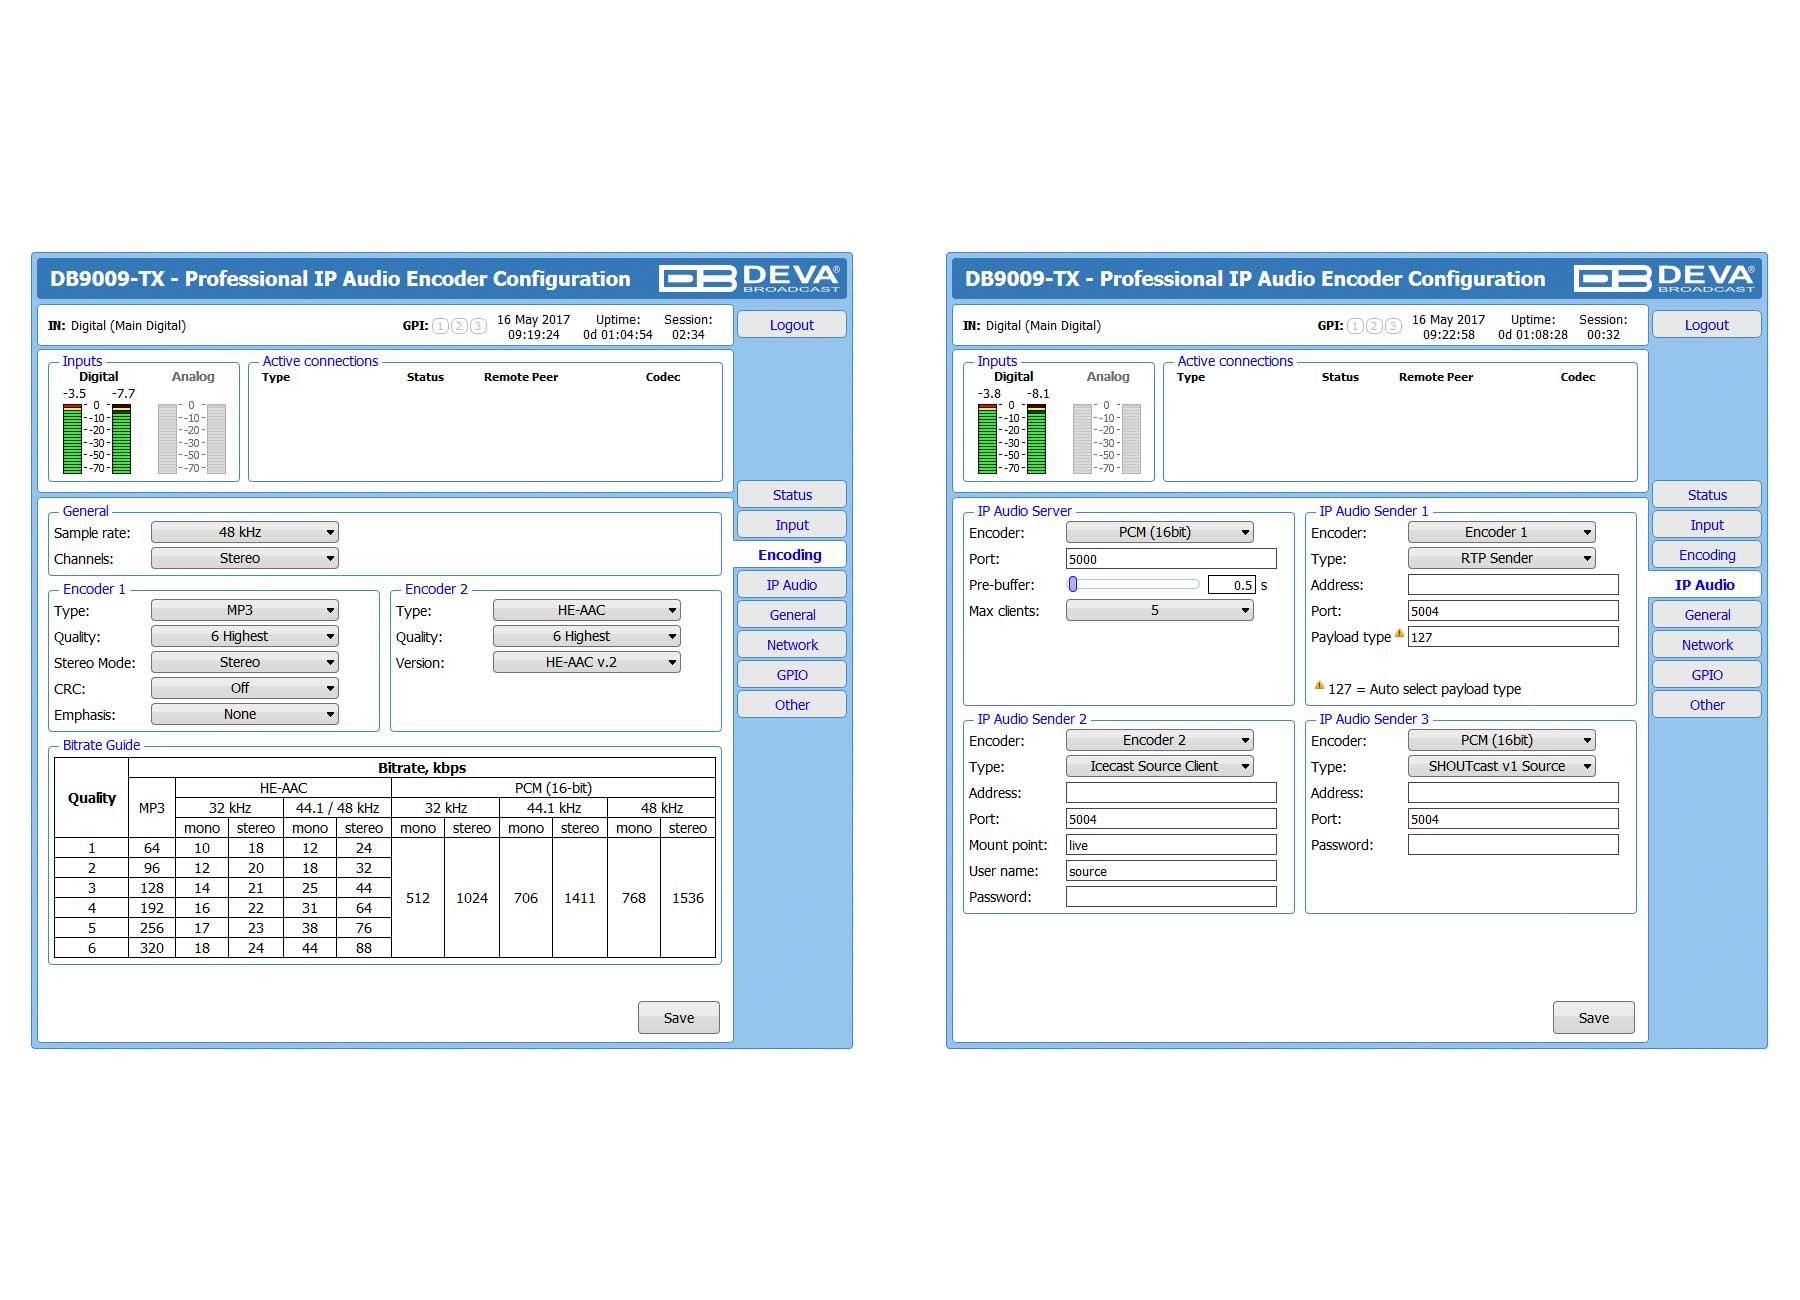1800x1300 pixels.
Task: Click GPI indicator 3 in left window
Action: coord(478,326)
